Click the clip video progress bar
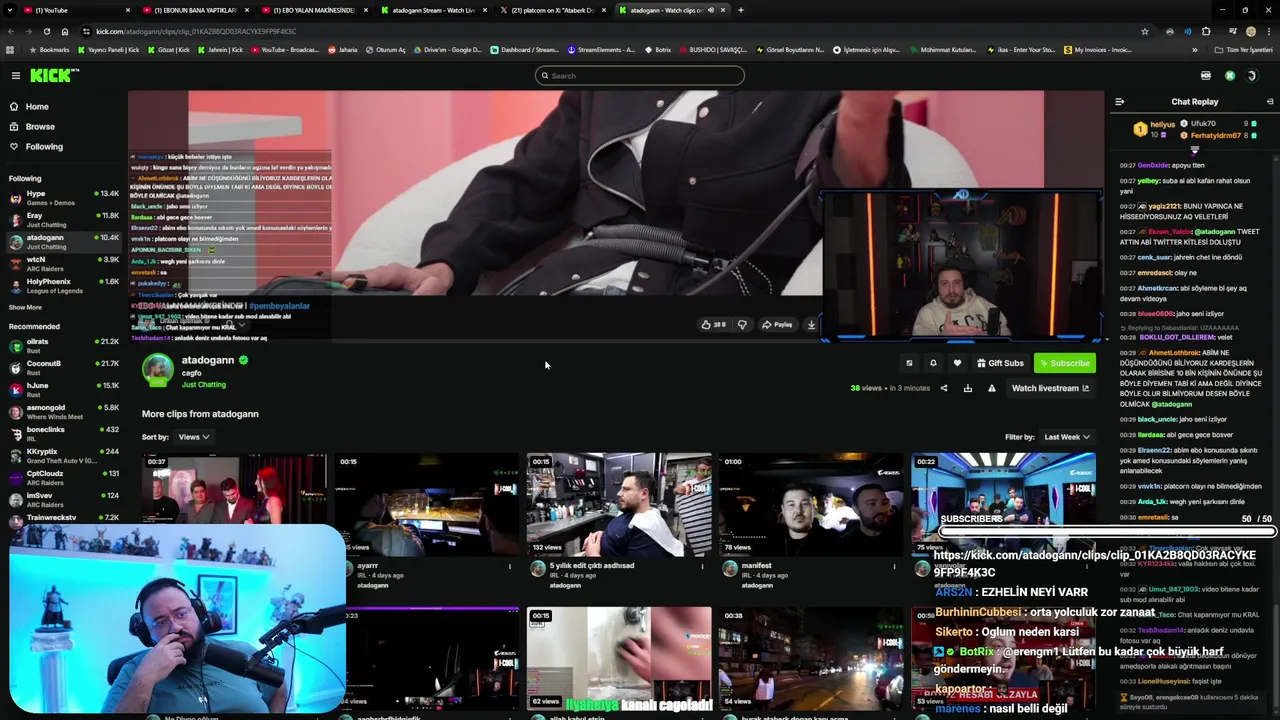The height and width of the screenshot is (720, 1280). coord(615,340)
